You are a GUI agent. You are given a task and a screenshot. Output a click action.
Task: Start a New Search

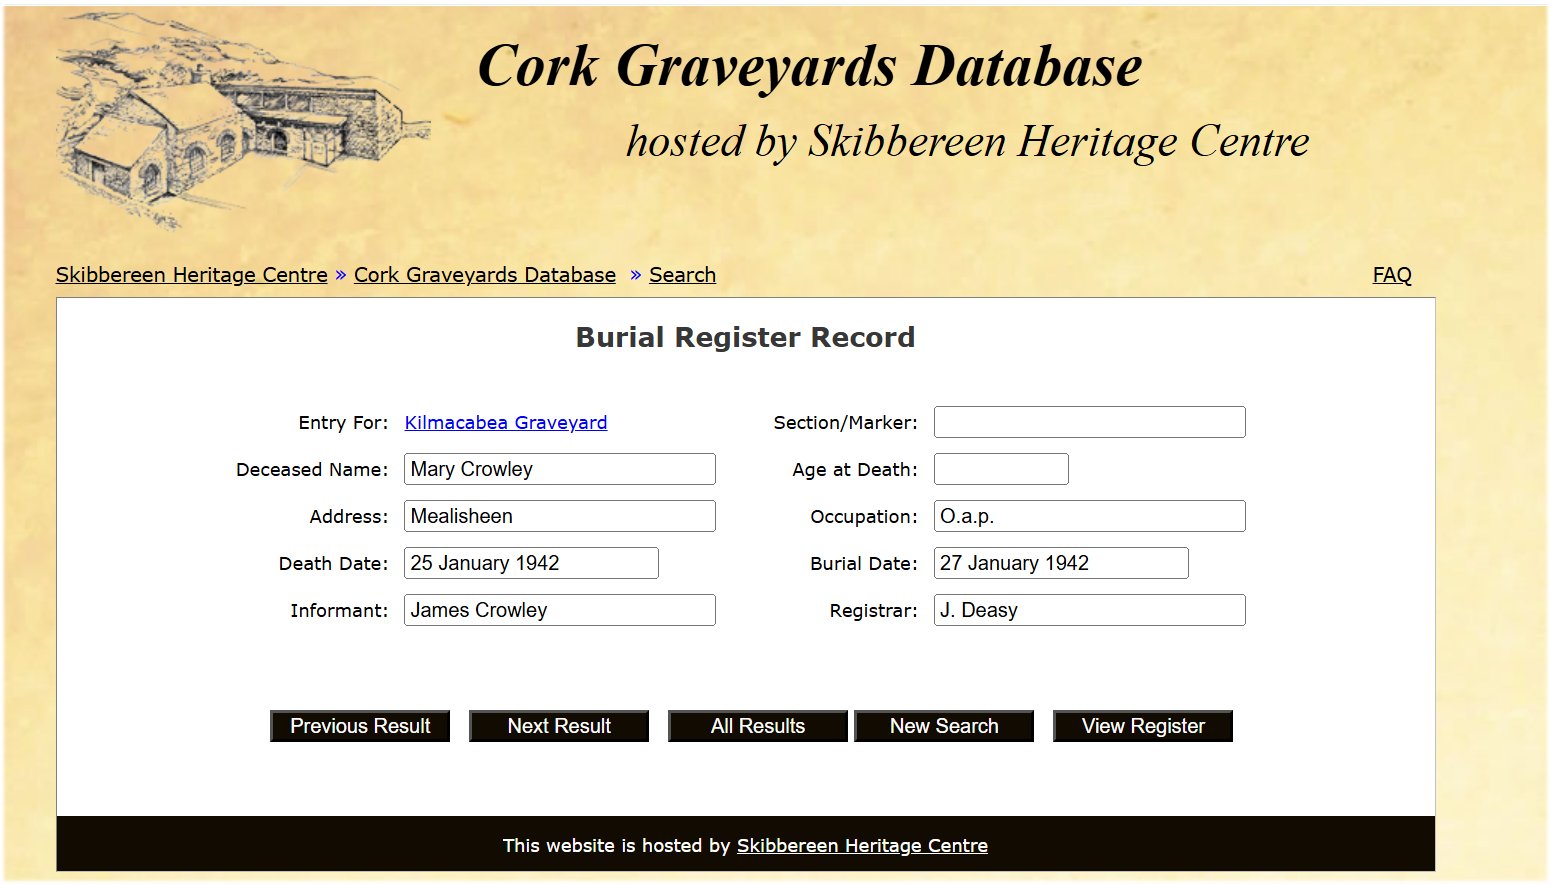(944, 726)
